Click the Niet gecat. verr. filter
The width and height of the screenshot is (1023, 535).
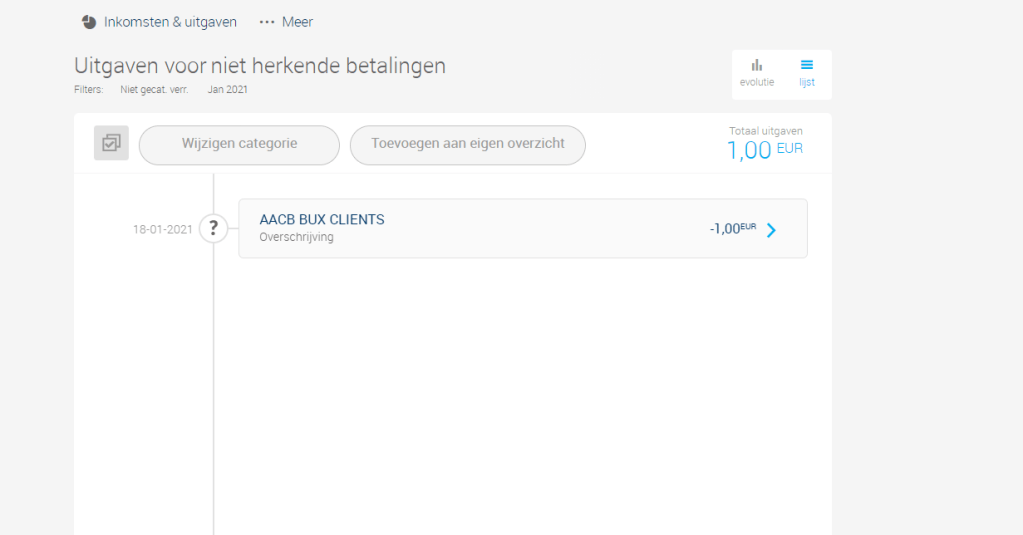point(155,90)
